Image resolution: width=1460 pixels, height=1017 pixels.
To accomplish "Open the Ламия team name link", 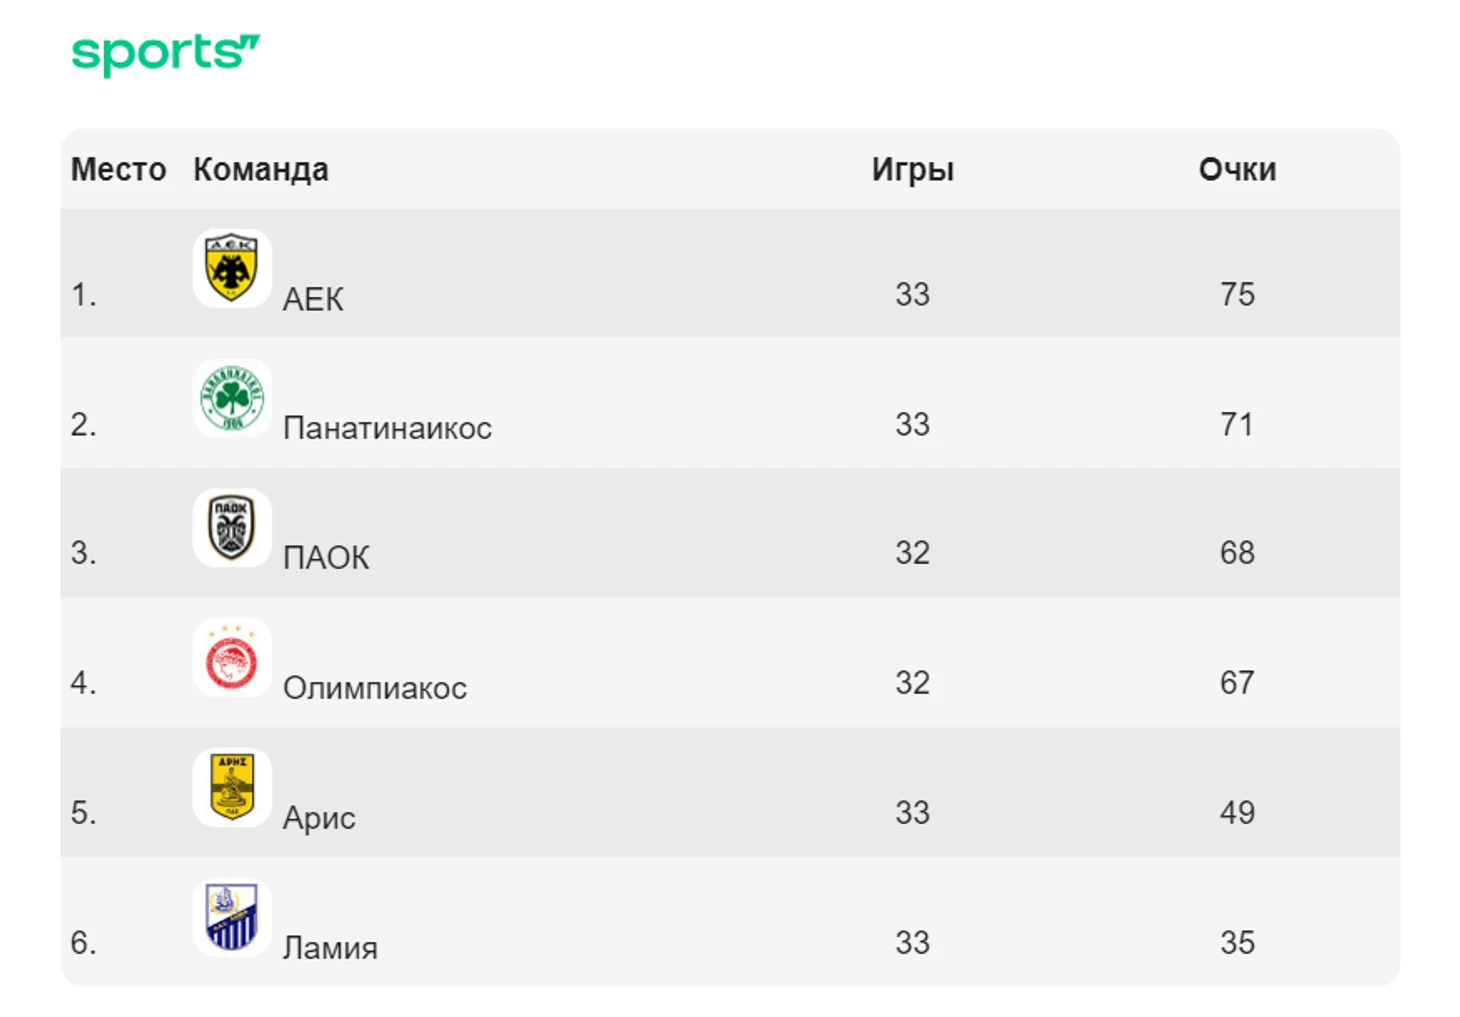I will 330,947.
